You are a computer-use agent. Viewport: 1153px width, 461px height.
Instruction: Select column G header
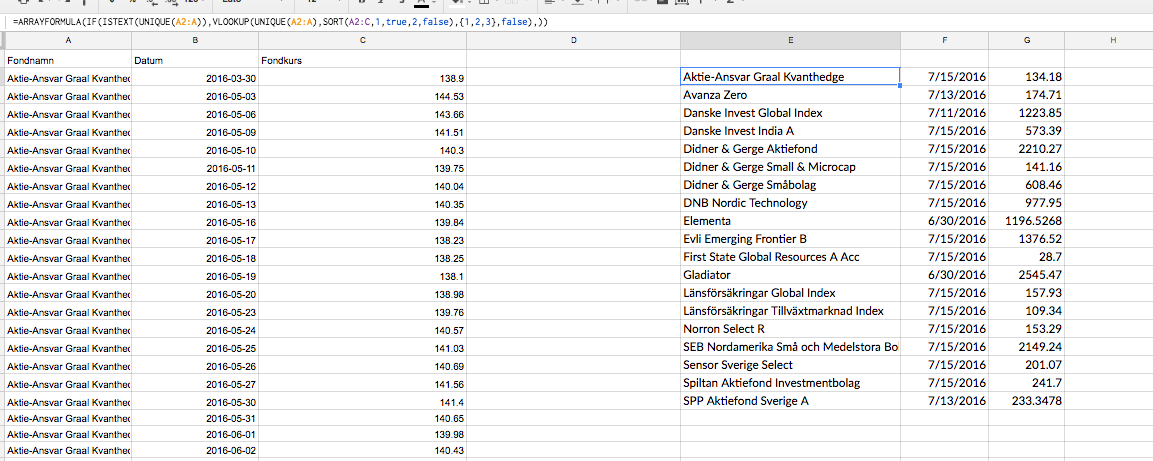pyautogui.click(x=1027, y=41)
